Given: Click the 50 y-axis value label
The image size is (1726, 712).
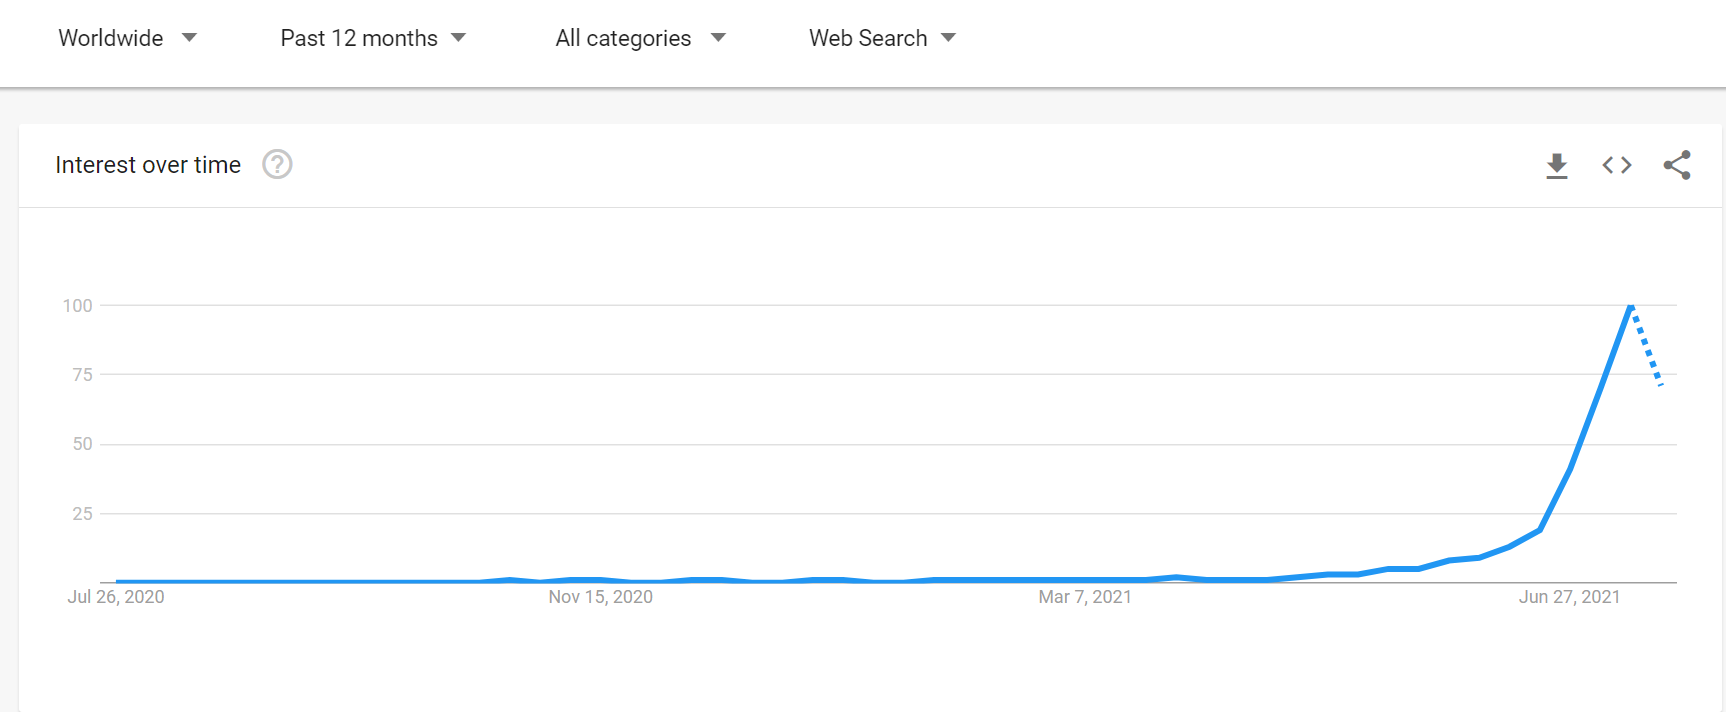Looking at the screenshot, I should click(82, 444).
